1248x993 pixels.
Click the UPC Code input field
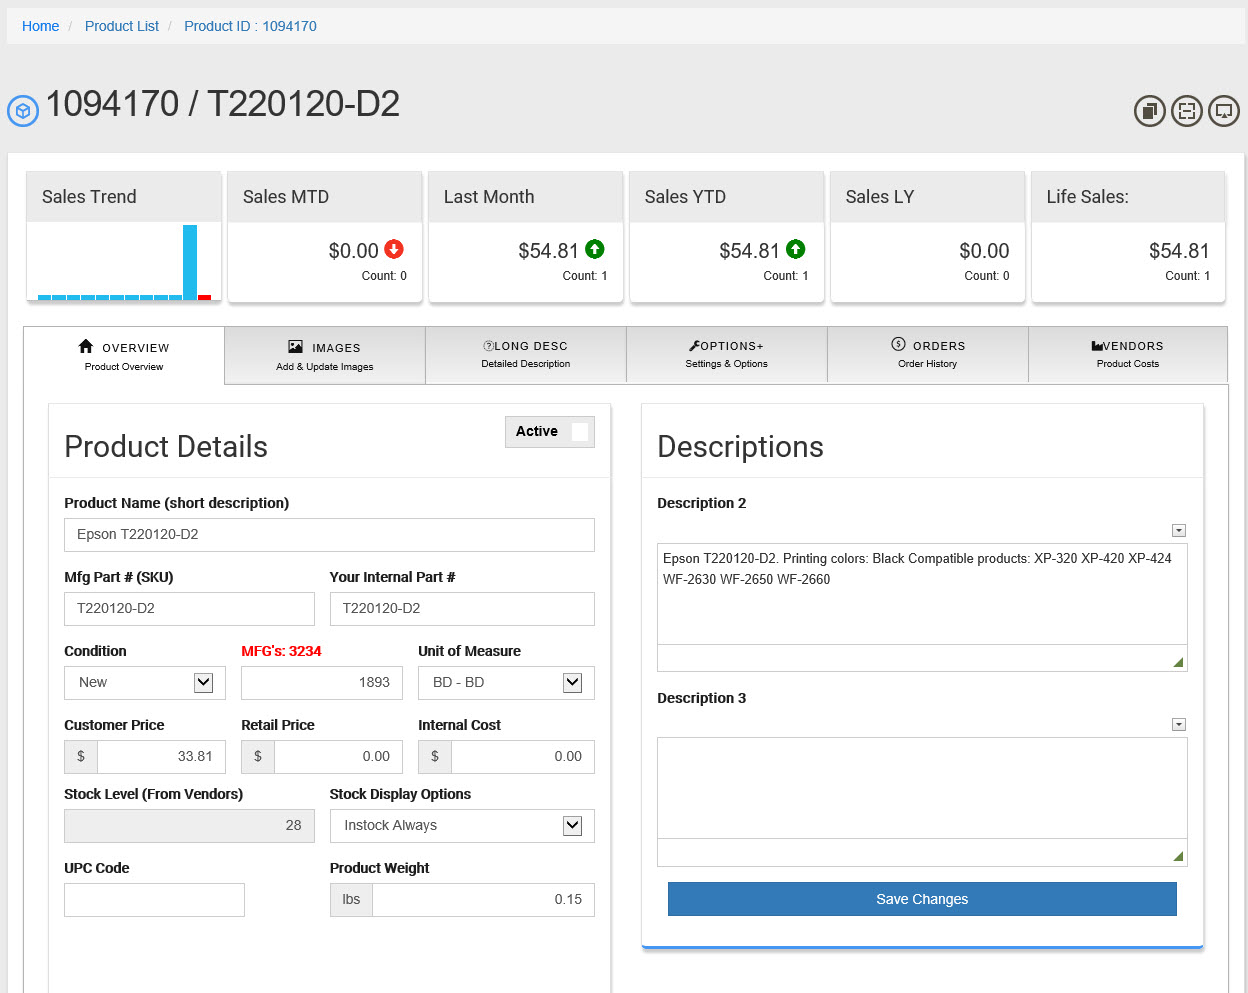point(154,900)
